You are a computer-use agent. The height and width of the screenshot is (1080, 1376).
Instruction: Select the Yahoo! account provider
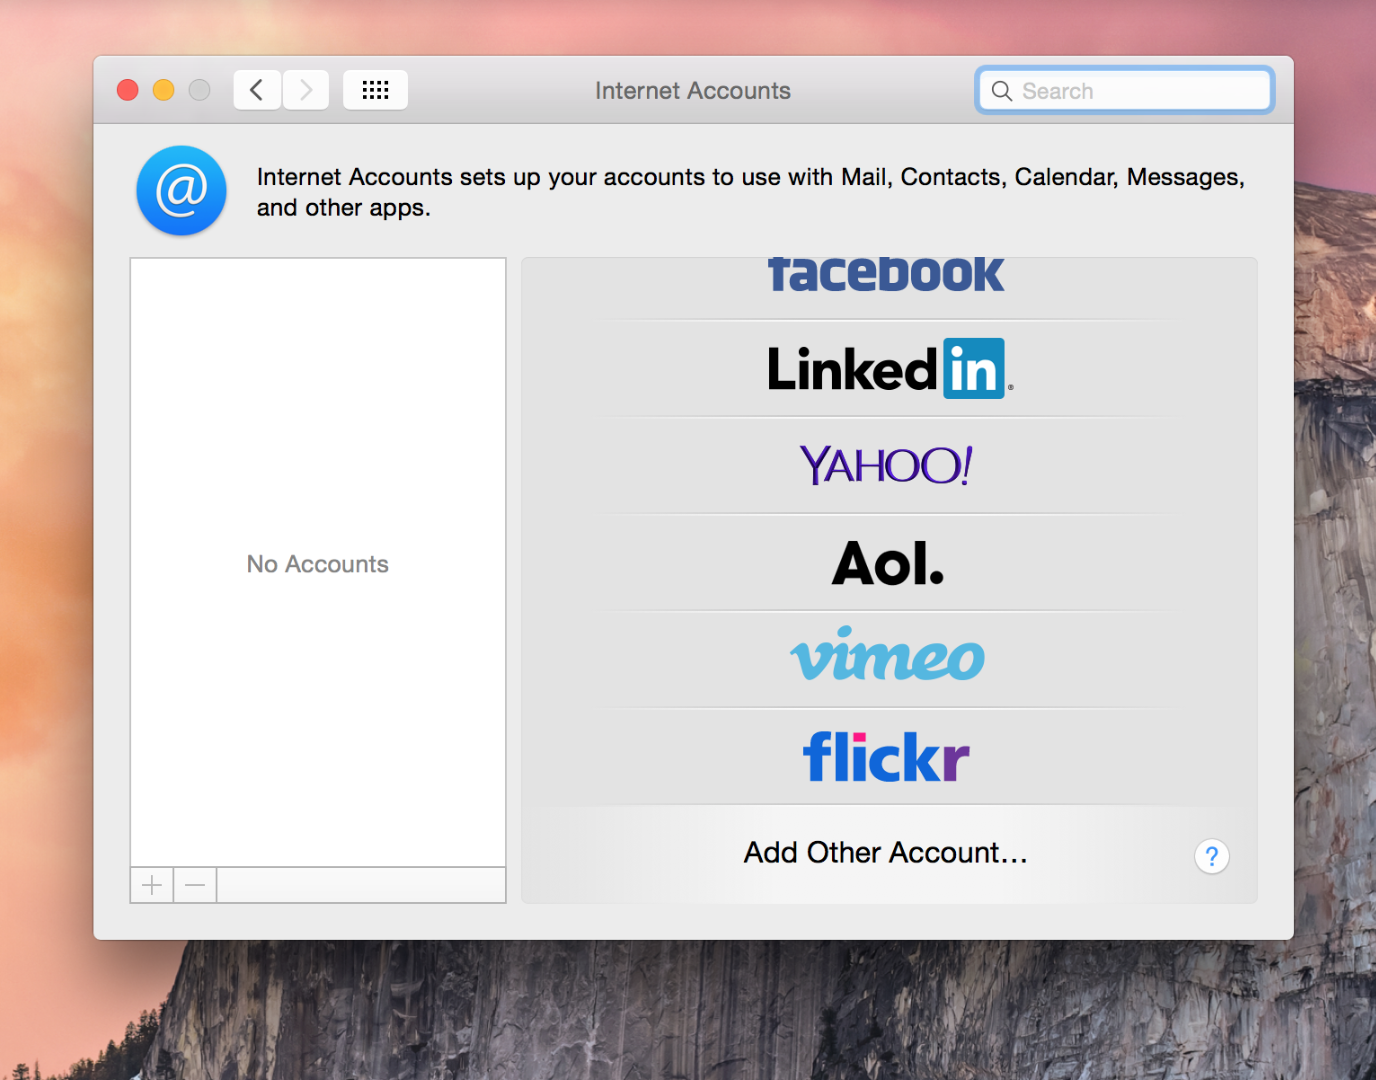click(x=886, y=466)
